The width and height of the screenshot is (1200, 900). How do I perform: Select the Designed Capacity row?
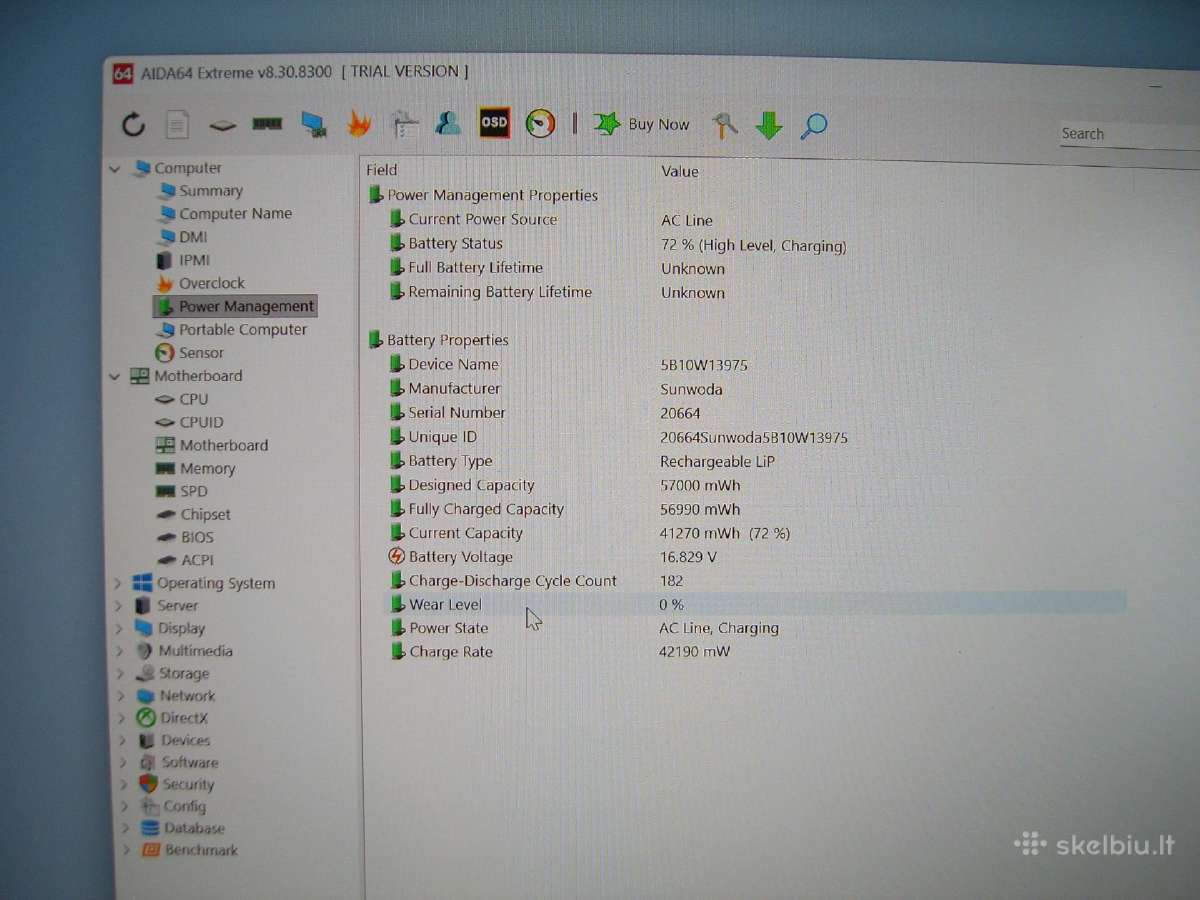pyautogui.click(x=565, y=485)
